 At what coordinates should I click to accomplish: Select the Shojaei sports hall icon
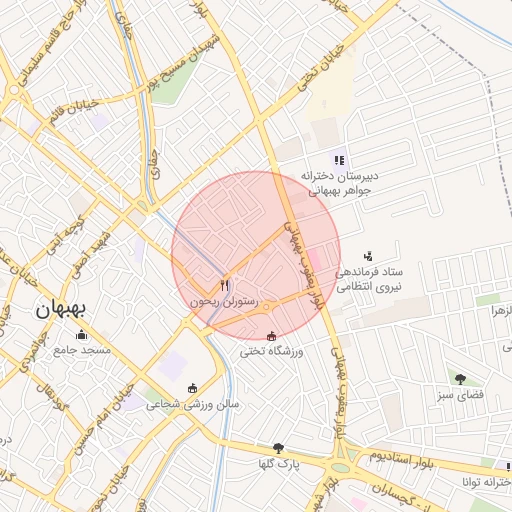(x=192, y=389)
